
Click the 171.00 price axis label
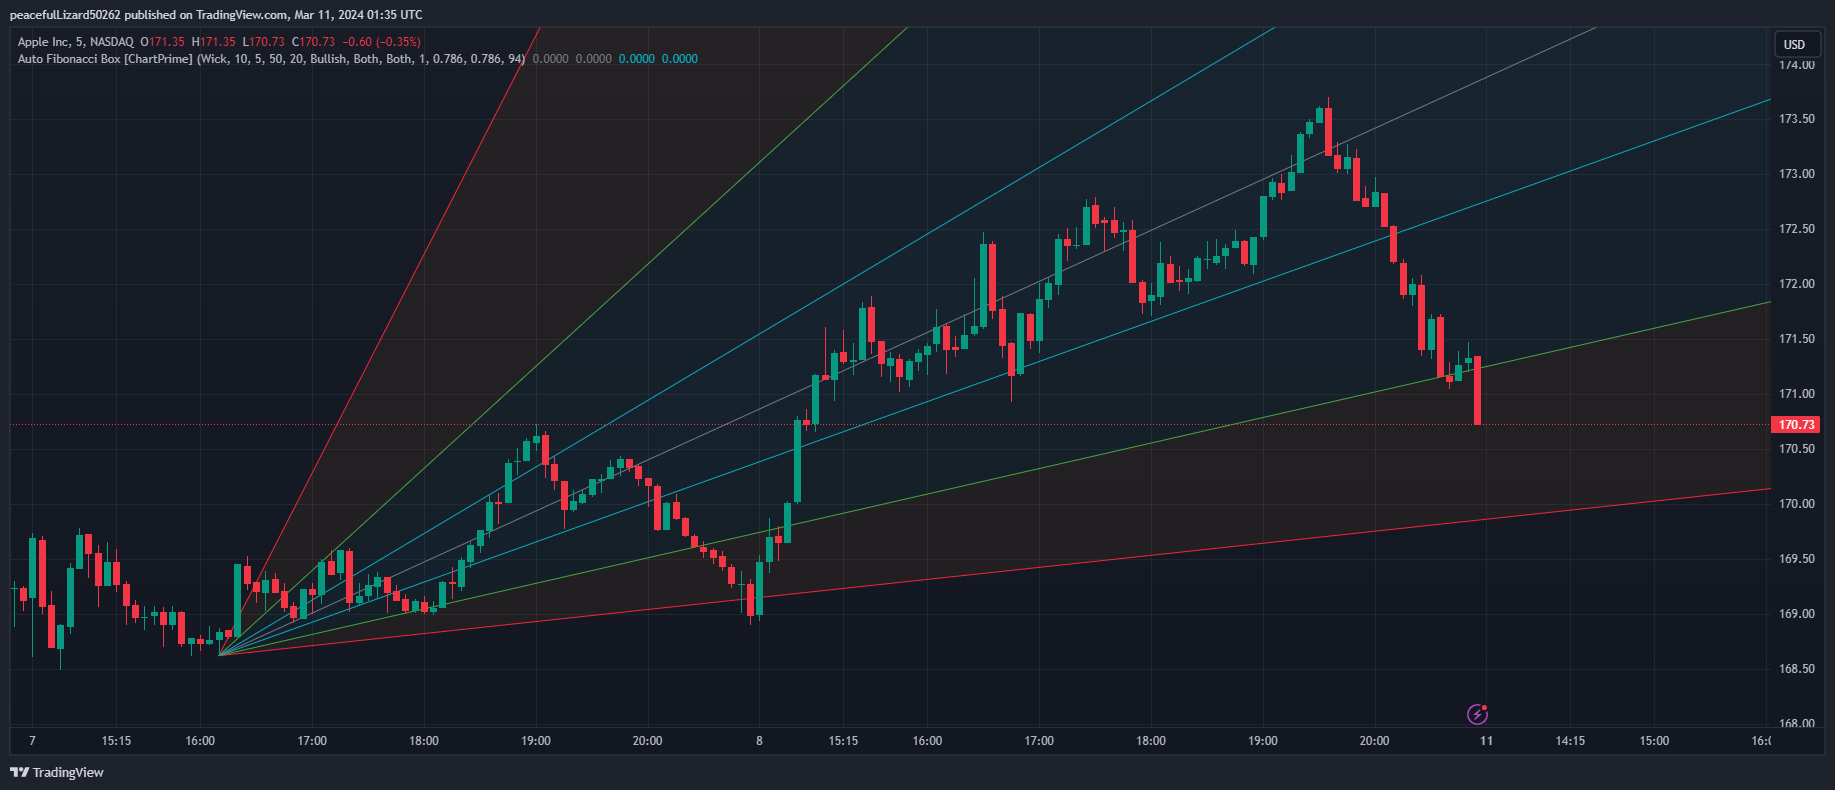click(x=1797, y=394)
